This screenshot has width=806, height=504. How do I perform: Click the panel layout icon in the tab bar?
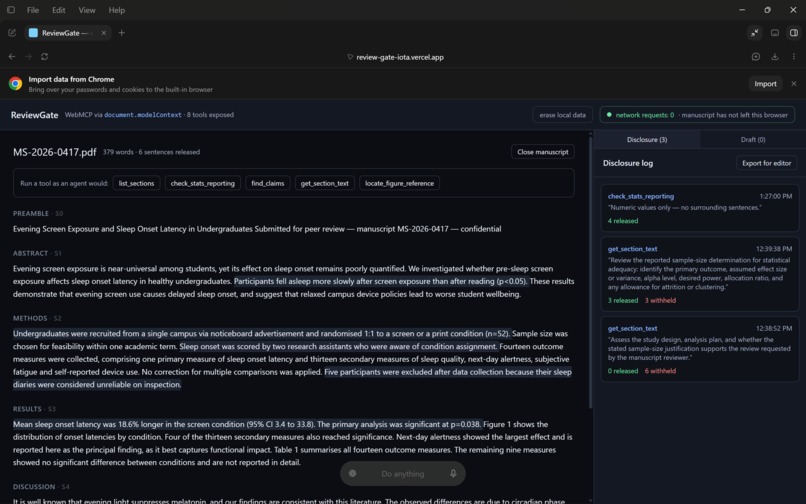point(775,33)
